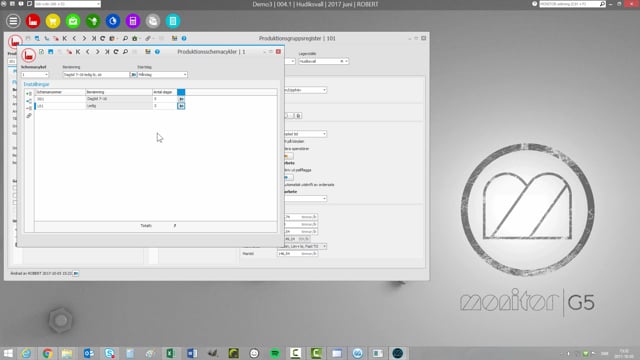This screenshot has width=640, height=360.
Task: Click New record in Produktionsschemacykler toolbar
Action: pos(41,52)
